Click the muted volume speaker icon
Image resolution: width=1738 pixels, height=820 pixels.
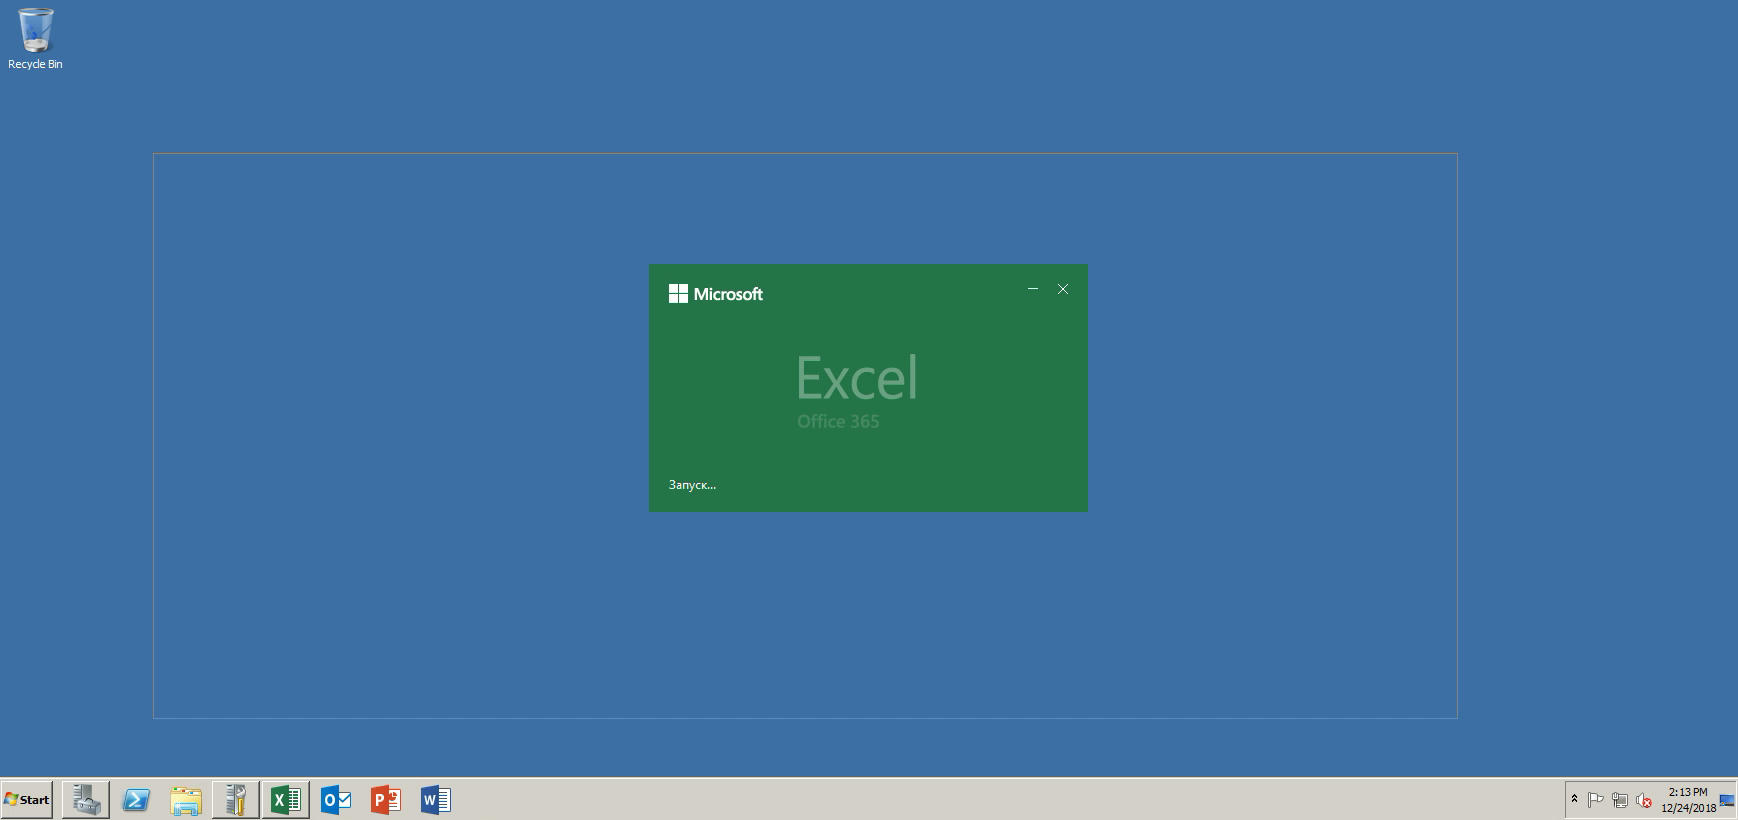pos(1643,800)
